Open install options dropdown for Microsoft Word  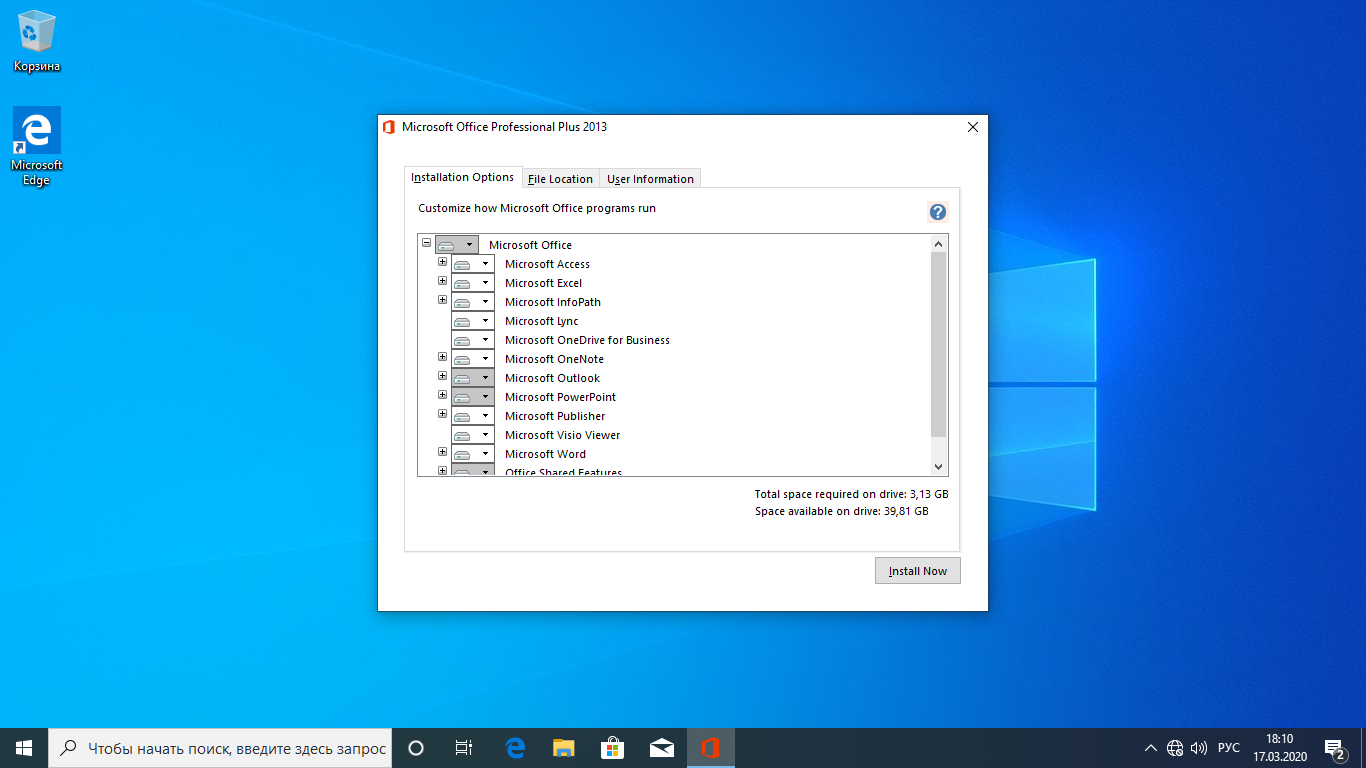click(x=473, y=454)
